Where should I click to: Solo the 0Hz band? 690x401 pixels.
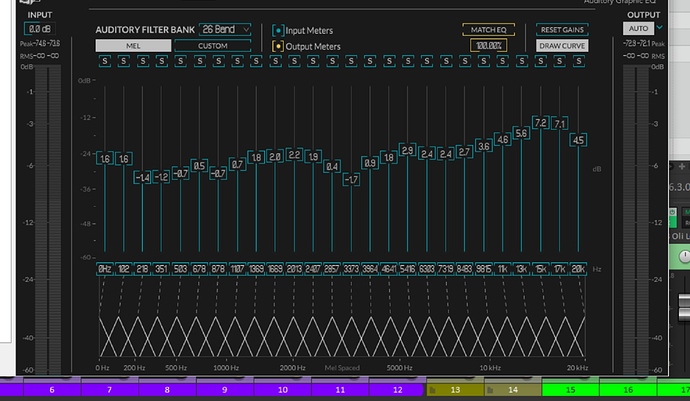click(105, 61)
